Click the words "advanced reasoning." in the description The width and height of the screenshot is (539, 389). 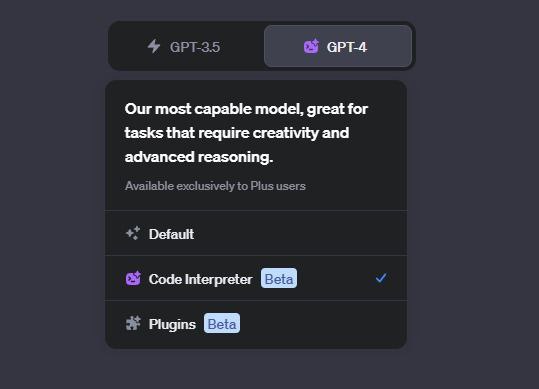(x=199, y=157)
